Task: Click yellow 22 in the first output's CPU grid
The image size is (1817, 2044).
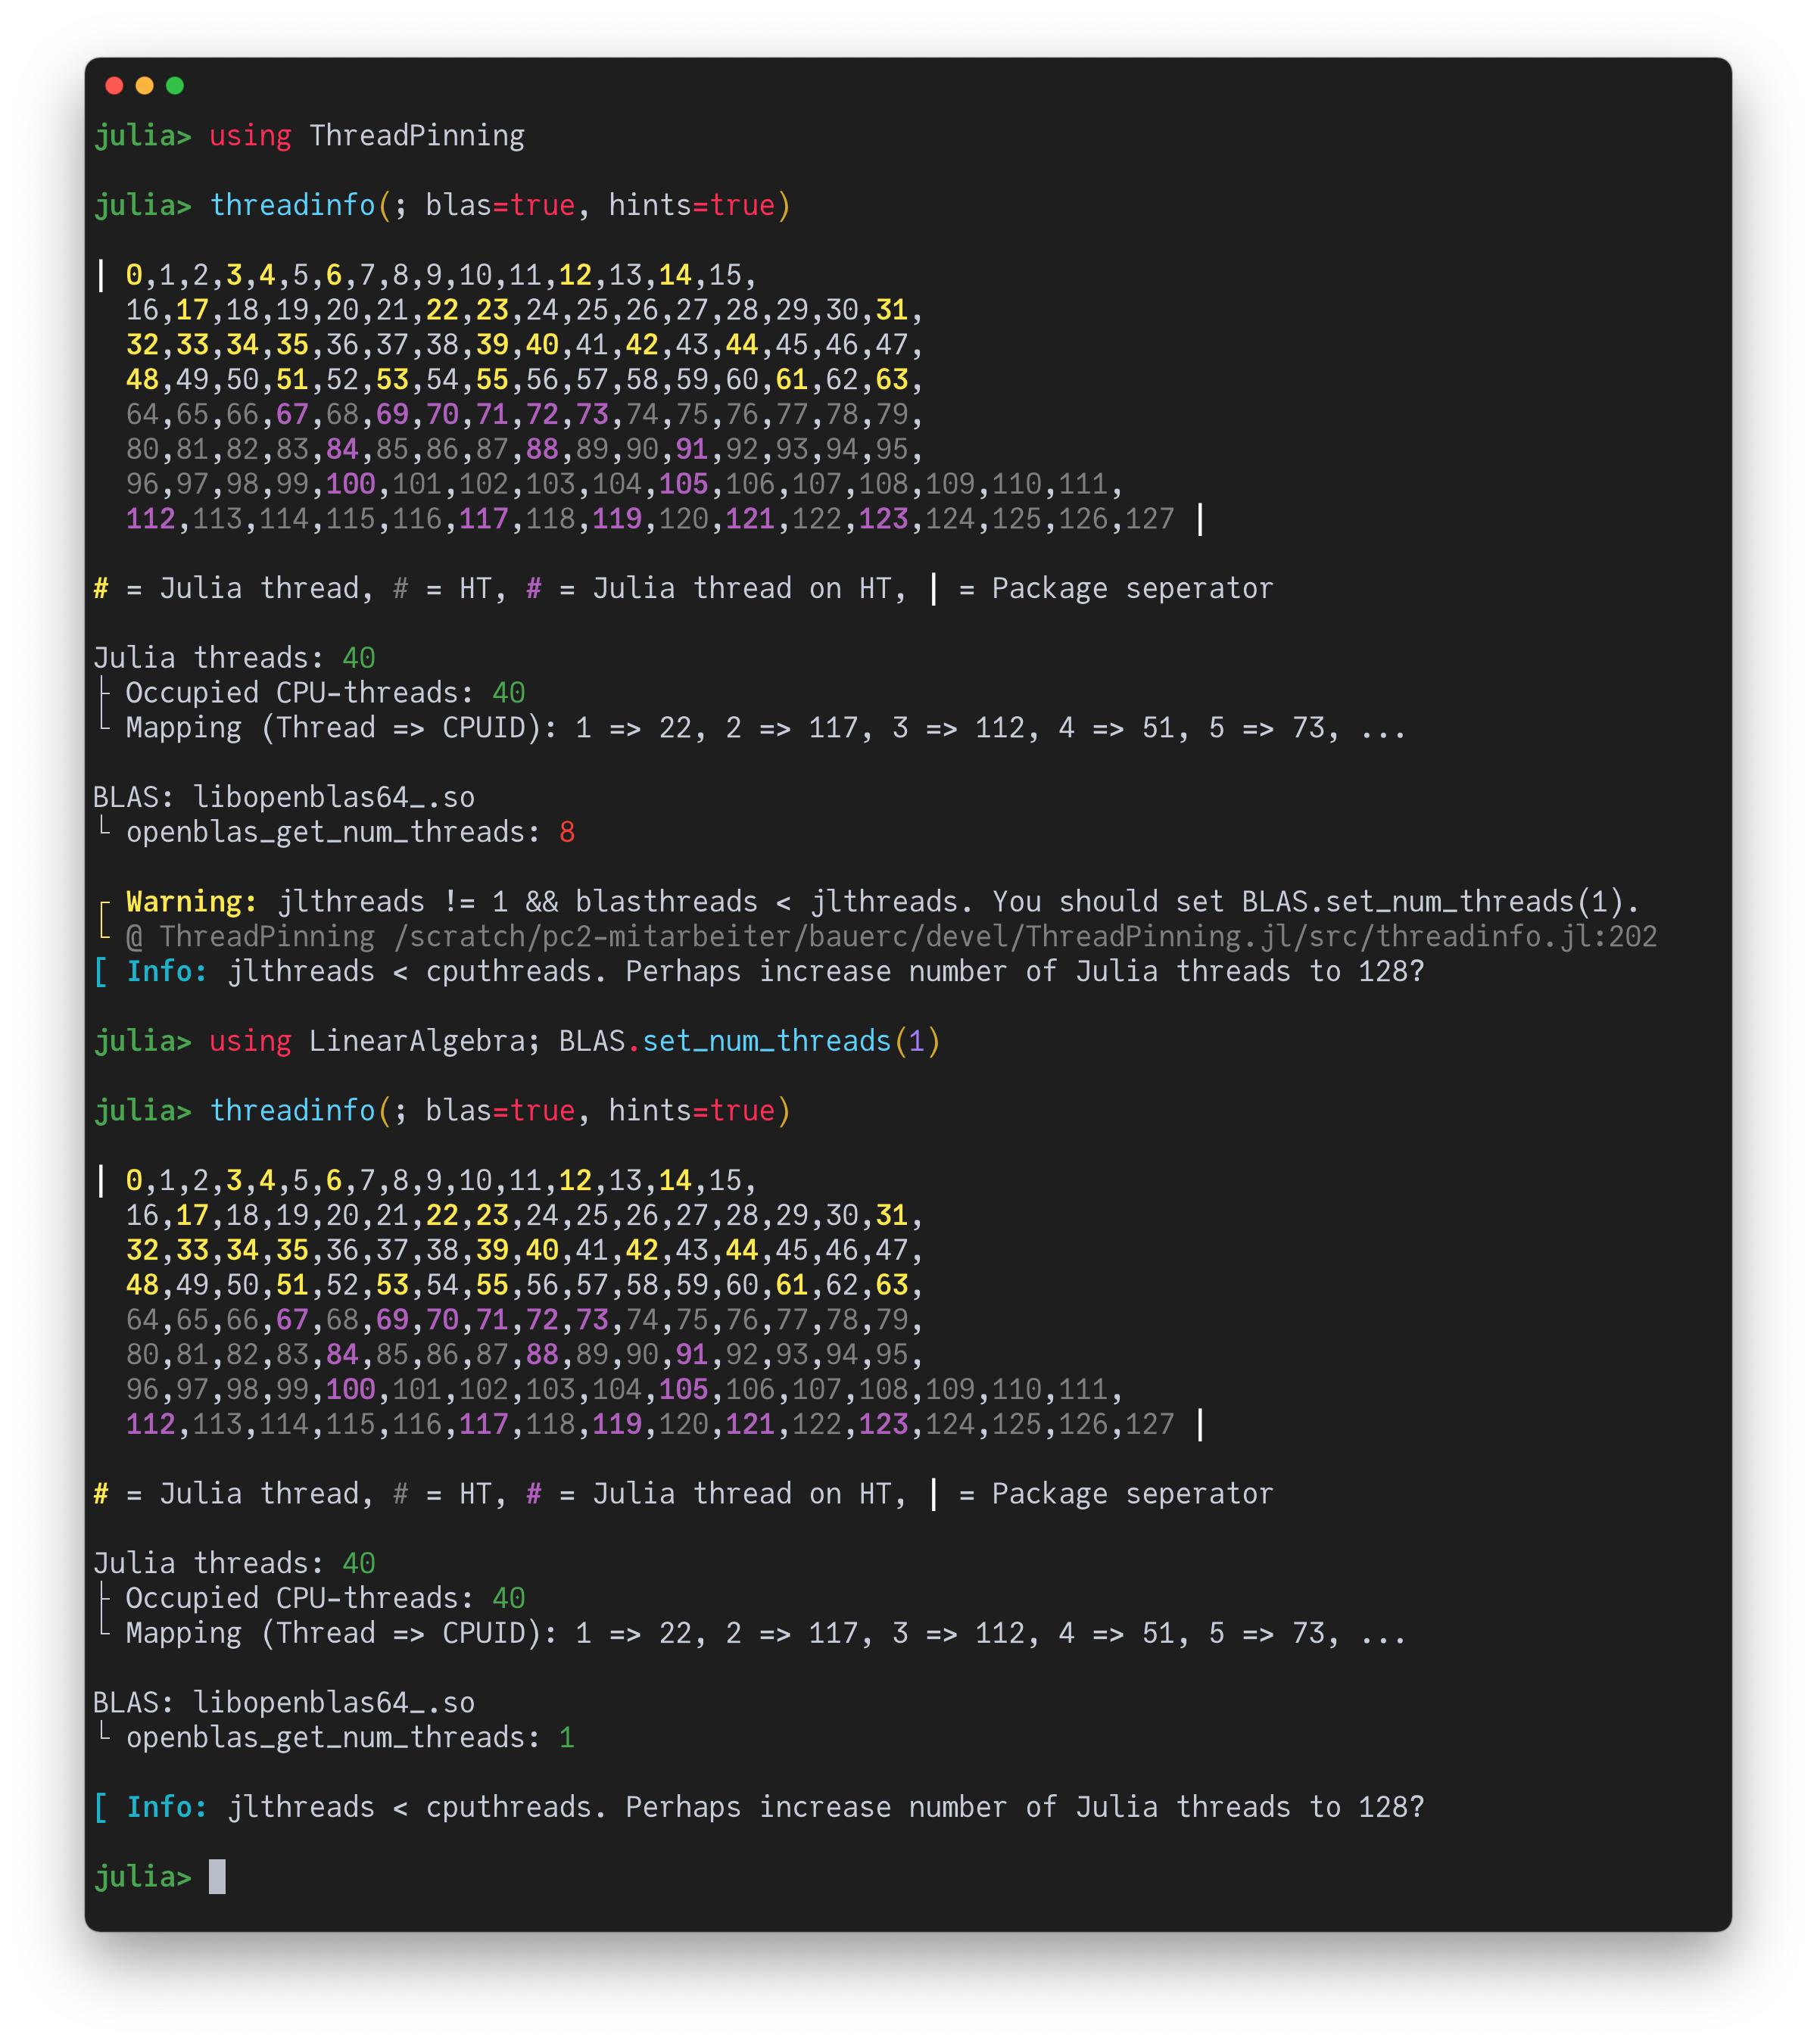Action: tap(442, 310)
